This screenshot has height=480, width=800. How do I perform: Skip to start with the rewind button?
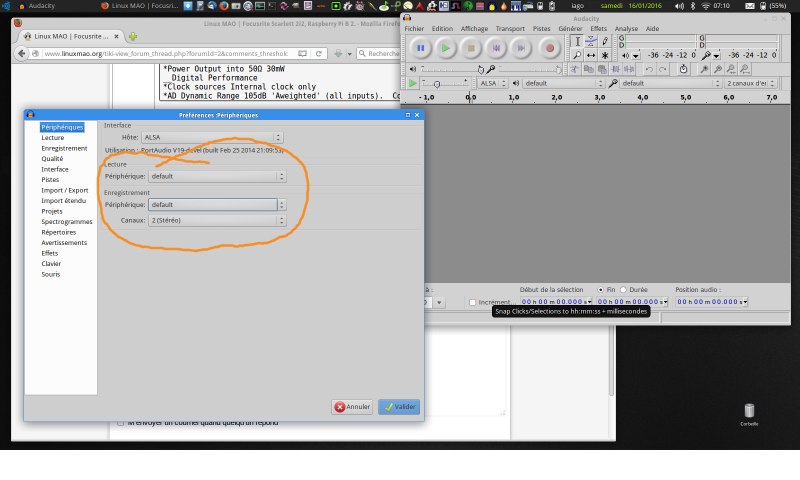(496, 48)
